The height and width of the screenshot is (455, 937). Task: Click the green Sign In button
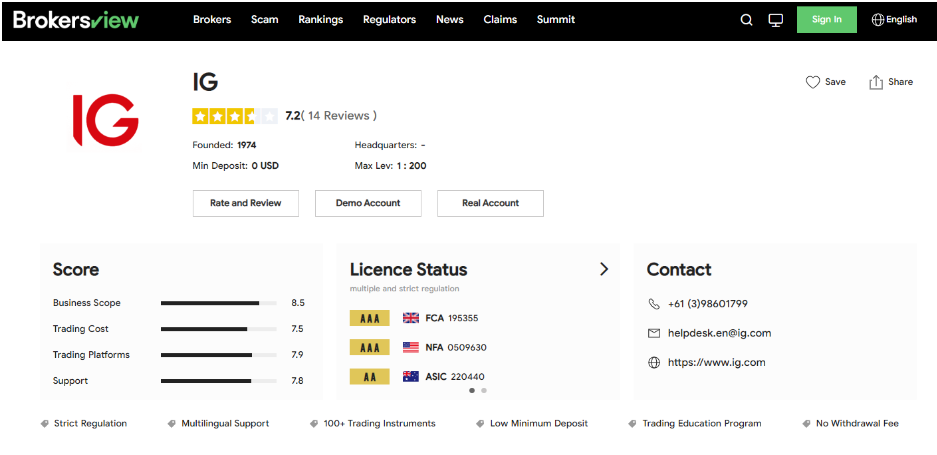click(x=827, y=20)
